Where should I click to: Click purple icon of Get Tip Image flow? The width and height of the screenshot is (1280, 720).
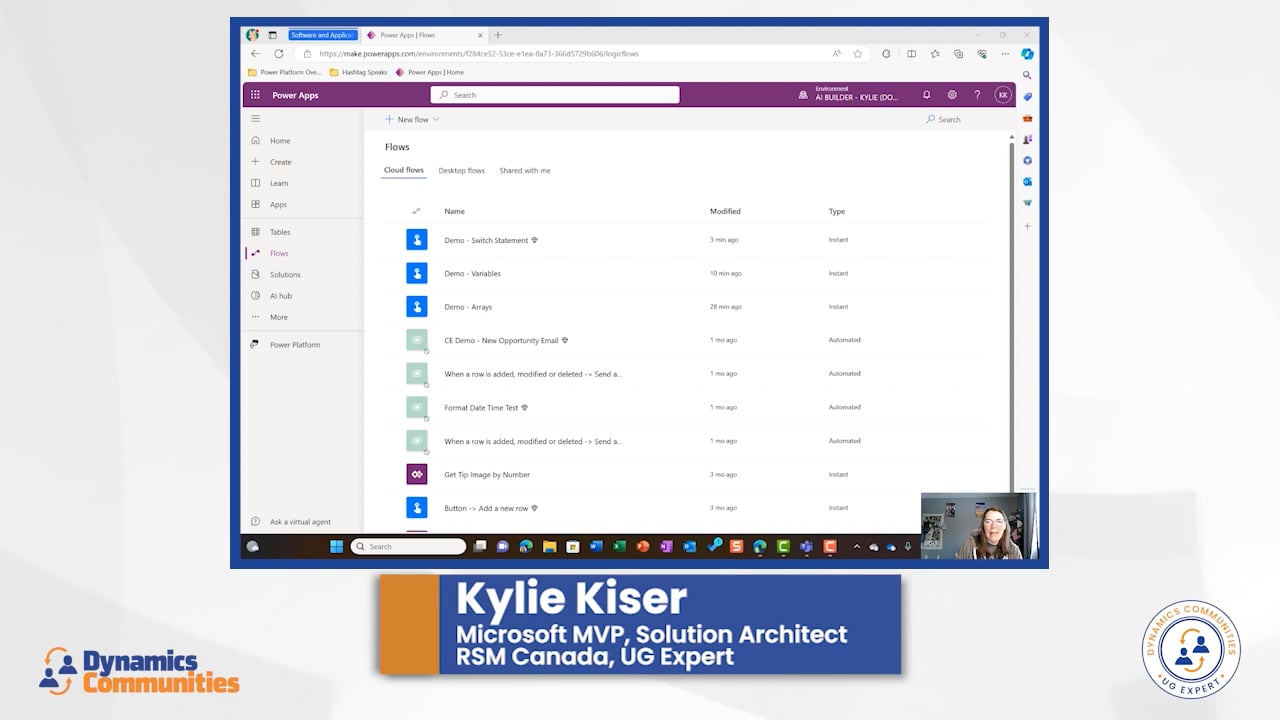pos(417,474)
